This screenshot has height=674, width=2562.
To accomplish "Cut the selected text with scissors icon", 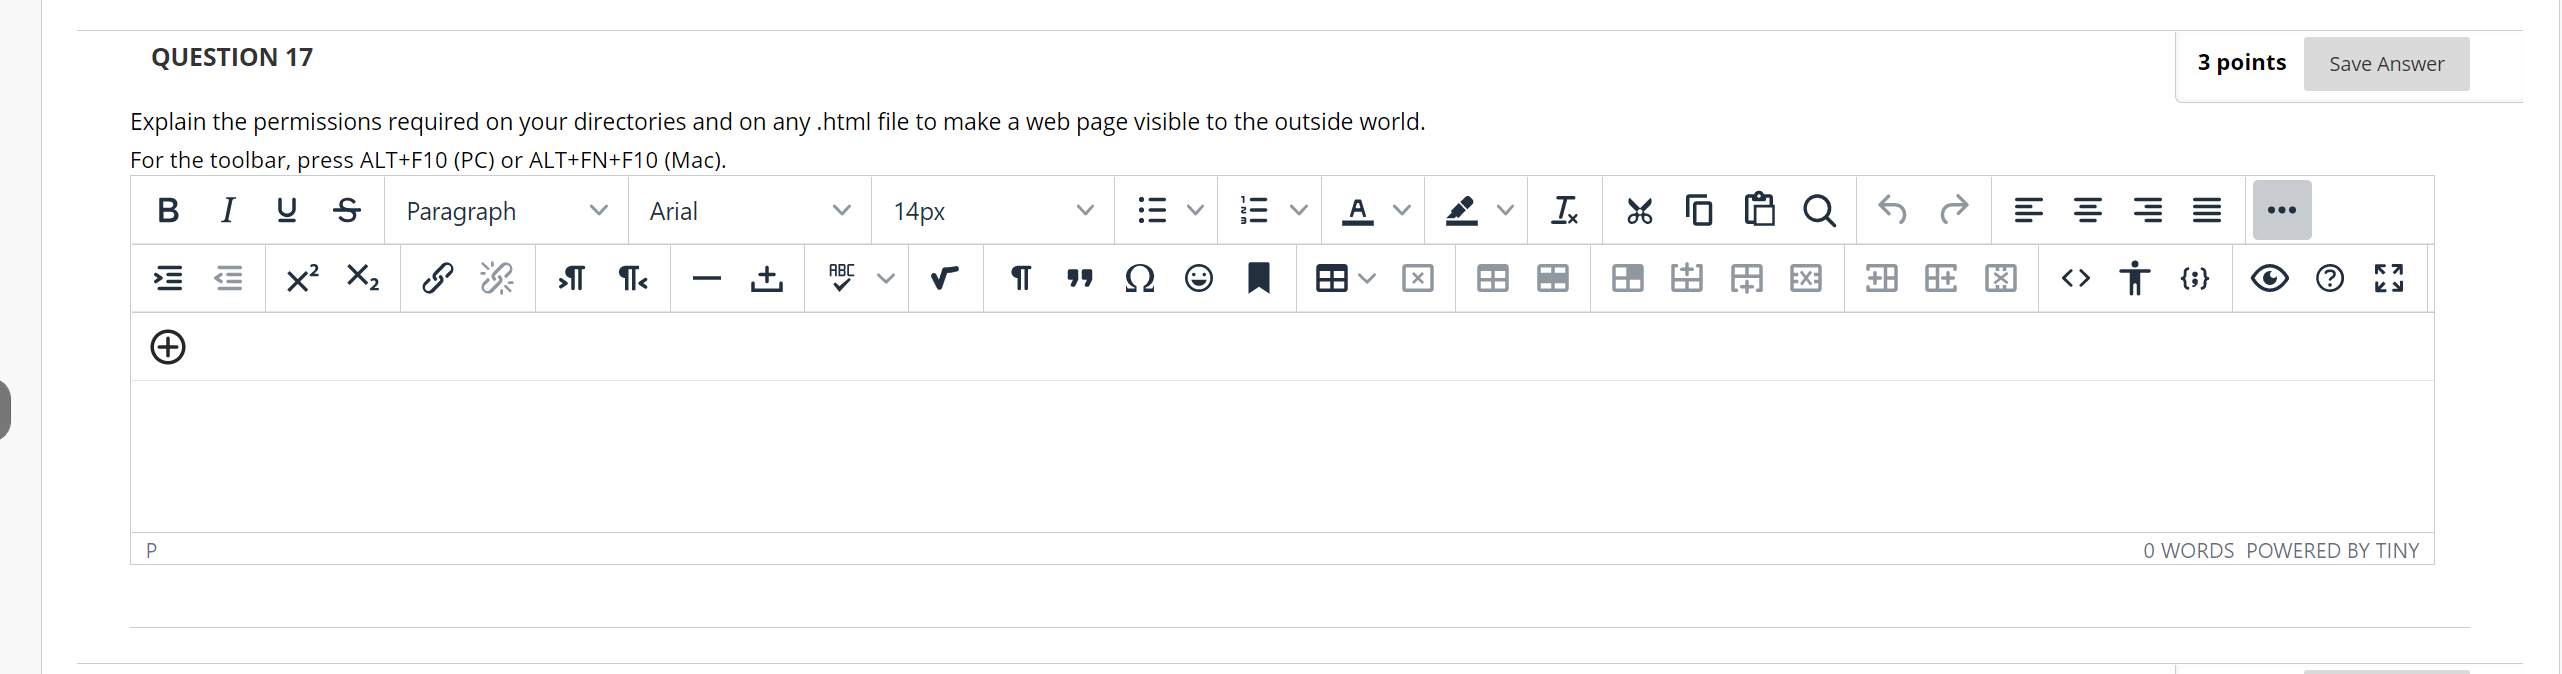I will pyautogui.click(x=1640, y=210).
